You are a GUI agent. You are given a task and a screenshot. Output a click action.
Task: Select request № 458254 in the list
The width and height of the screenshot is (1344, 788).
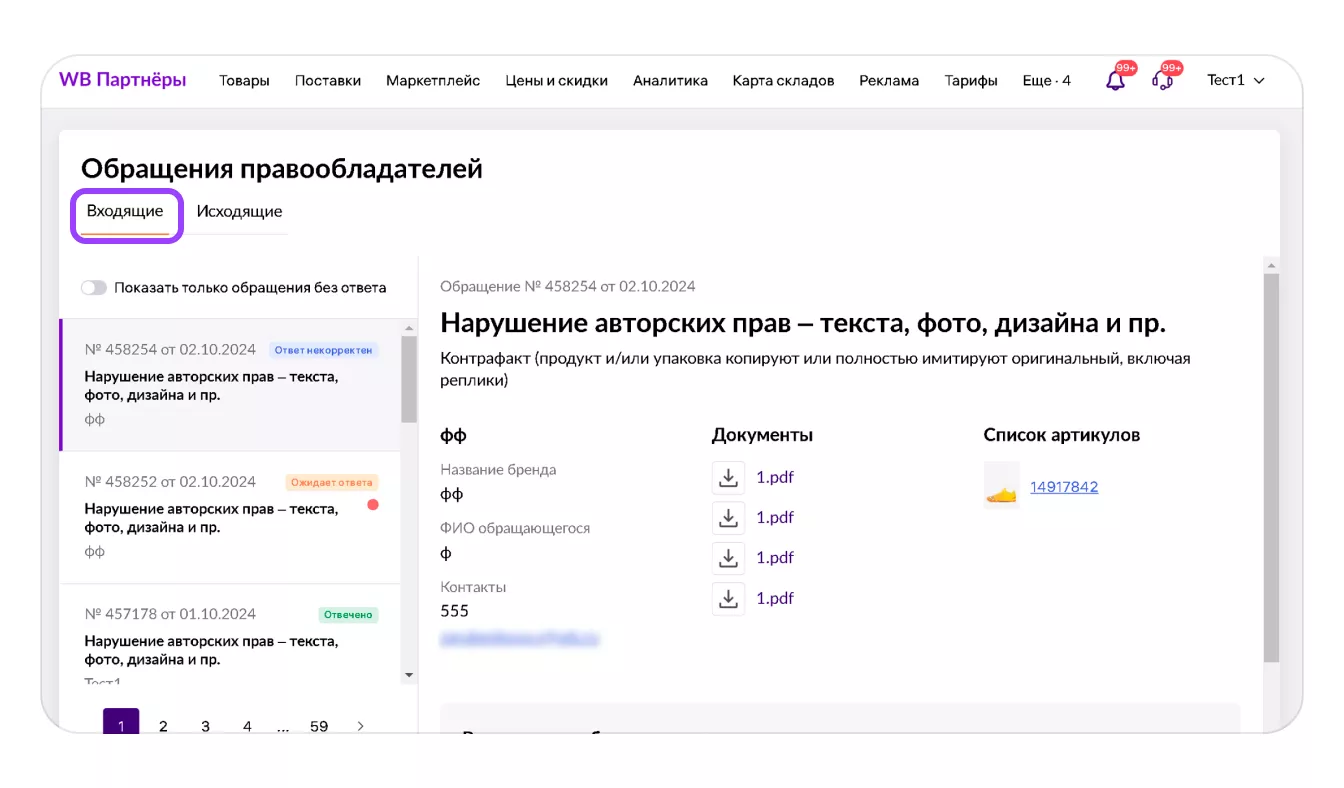pyautogui.click(x=230, y=386)
